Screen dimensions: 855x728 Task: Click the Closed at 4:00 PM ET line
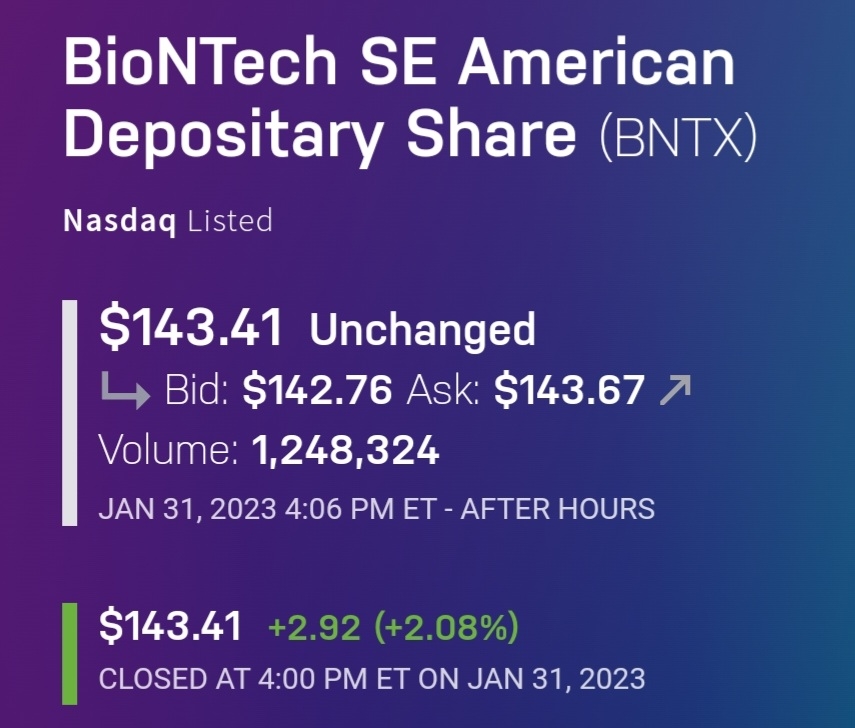coord(372,679)
